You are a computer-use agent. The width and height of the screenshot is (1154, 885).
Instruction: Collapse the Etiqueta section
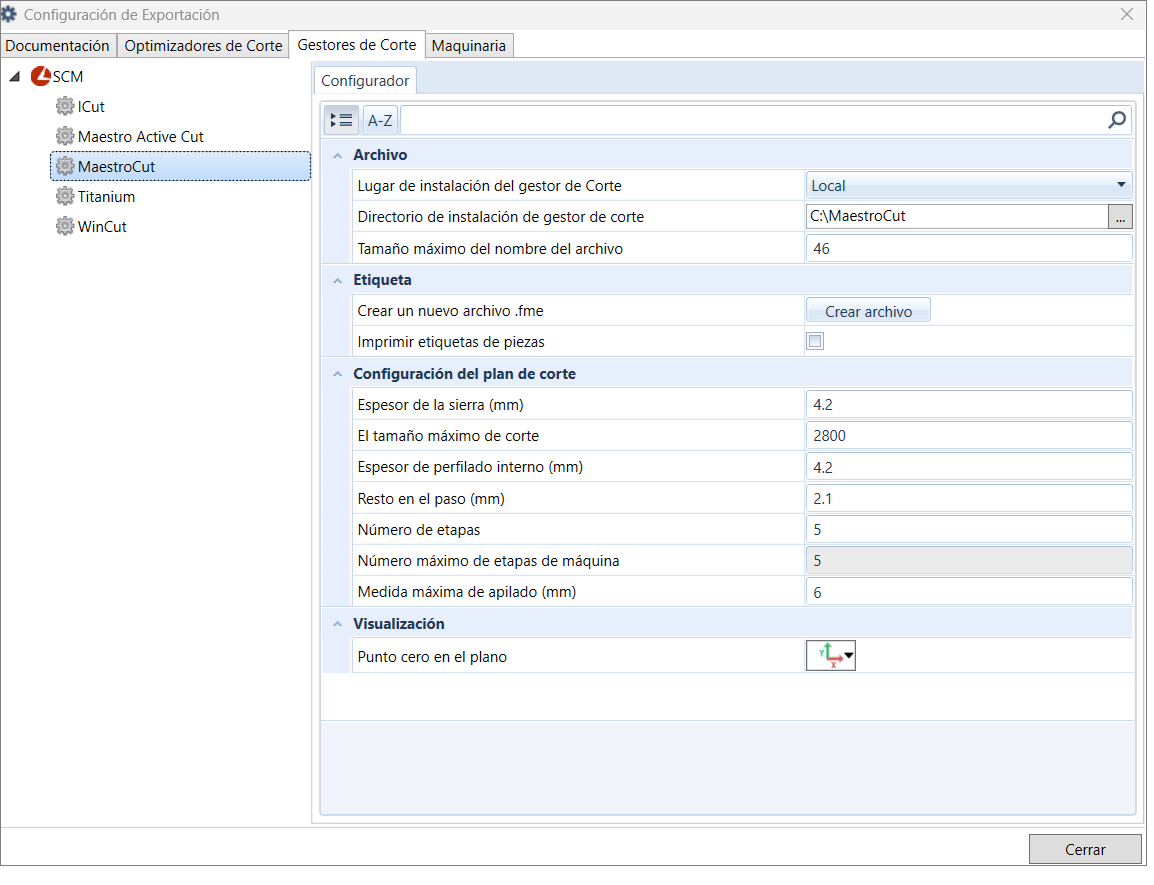pos(339,282)
